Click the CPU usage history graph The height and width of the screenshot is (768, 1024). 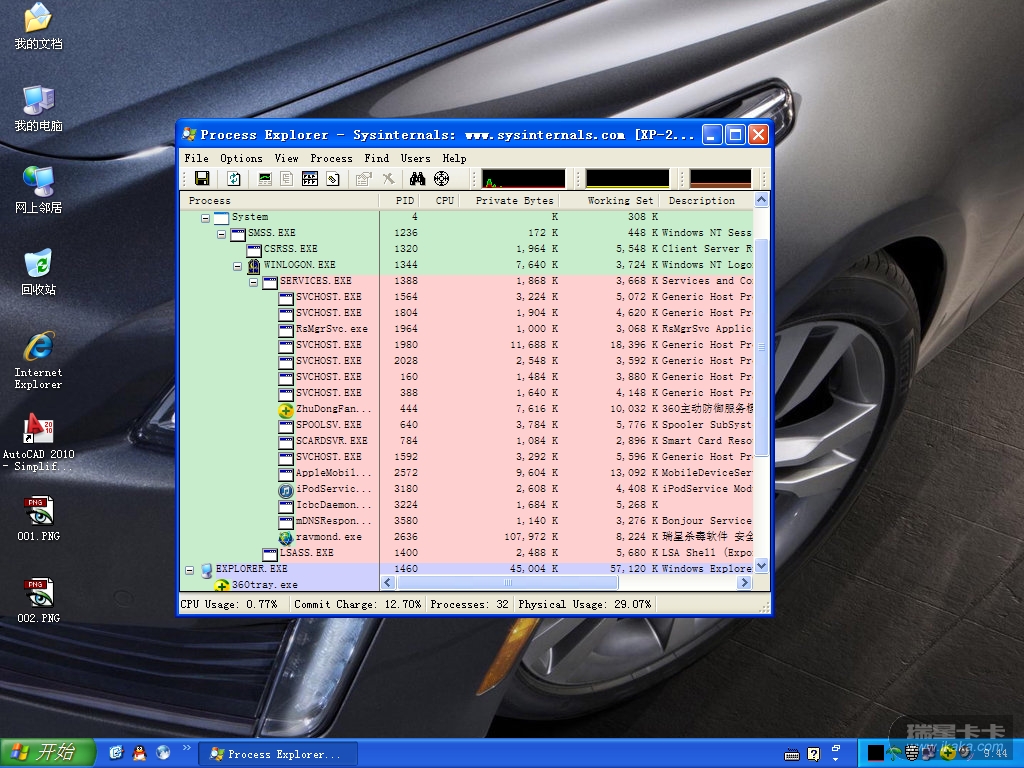pos(522,179)
